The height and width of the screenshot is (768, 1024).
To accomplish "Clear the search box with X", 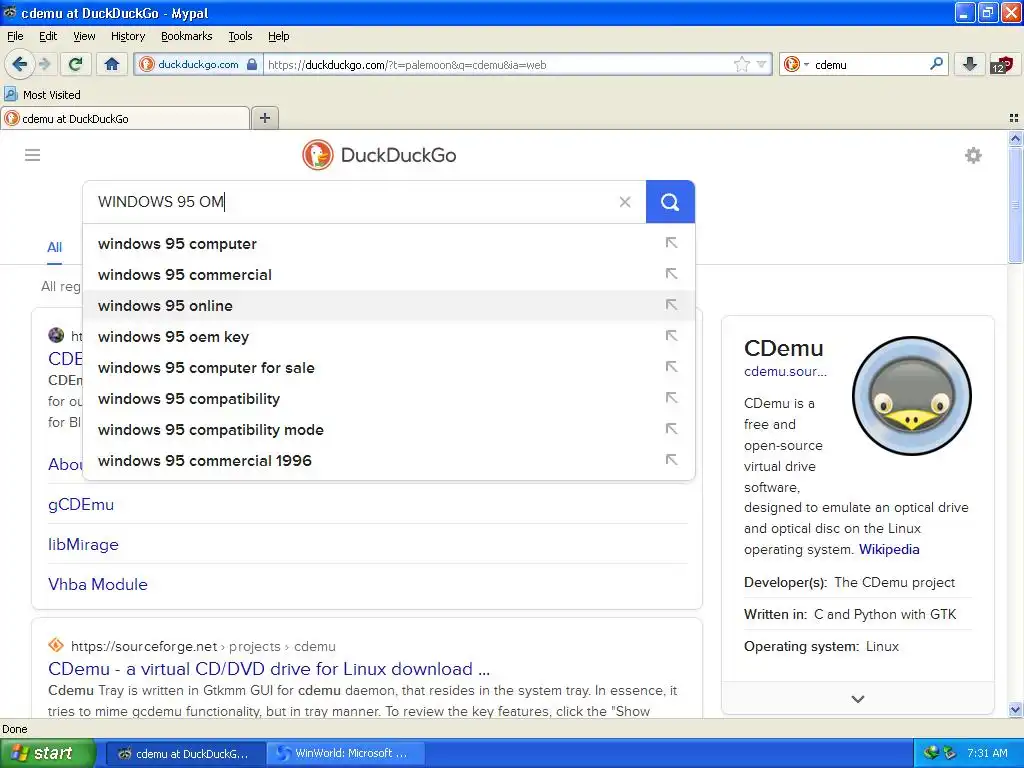I will (625, 202).
